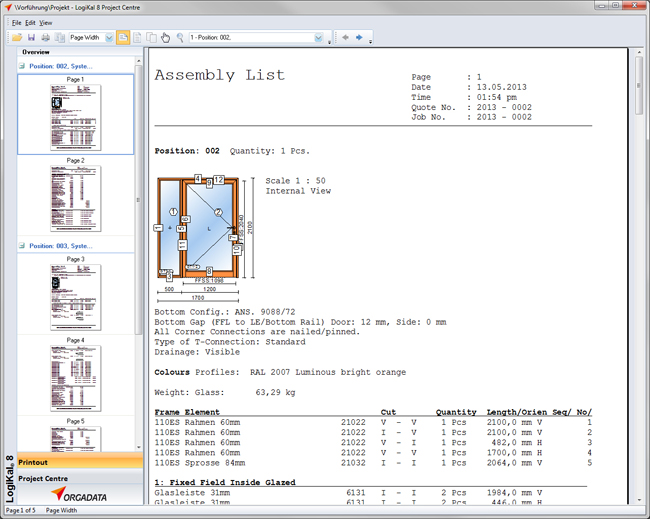Image resolution: width=650 pixels, height=519 pixels.
Task: Click the '1: Fixed Field Inside Glazed' heading
Action: (x=225, y=482)
